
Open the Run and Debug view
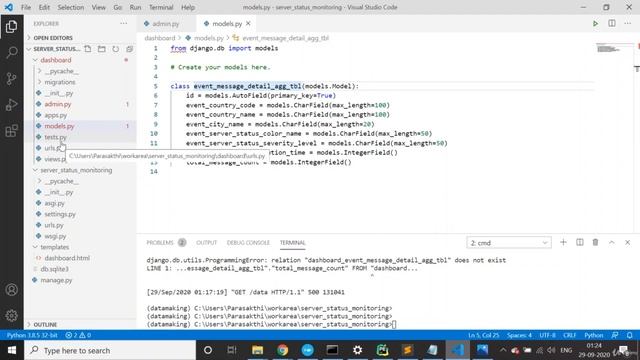(11, 104)
